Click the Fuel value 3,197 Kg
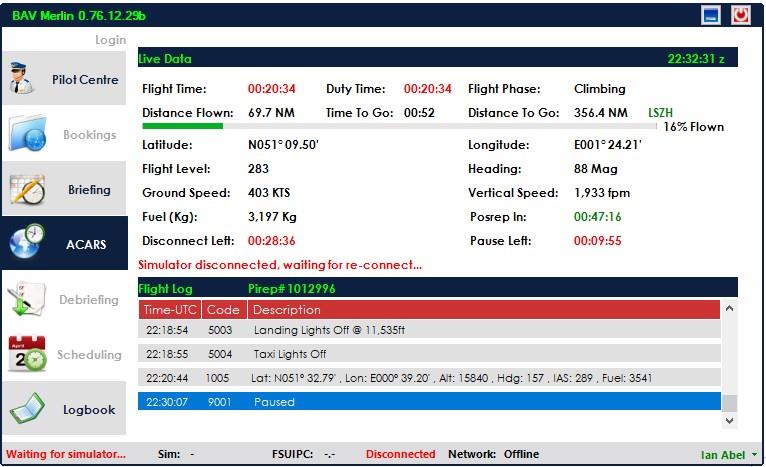This screenshot has height=467, width=766. coord(272,217)
